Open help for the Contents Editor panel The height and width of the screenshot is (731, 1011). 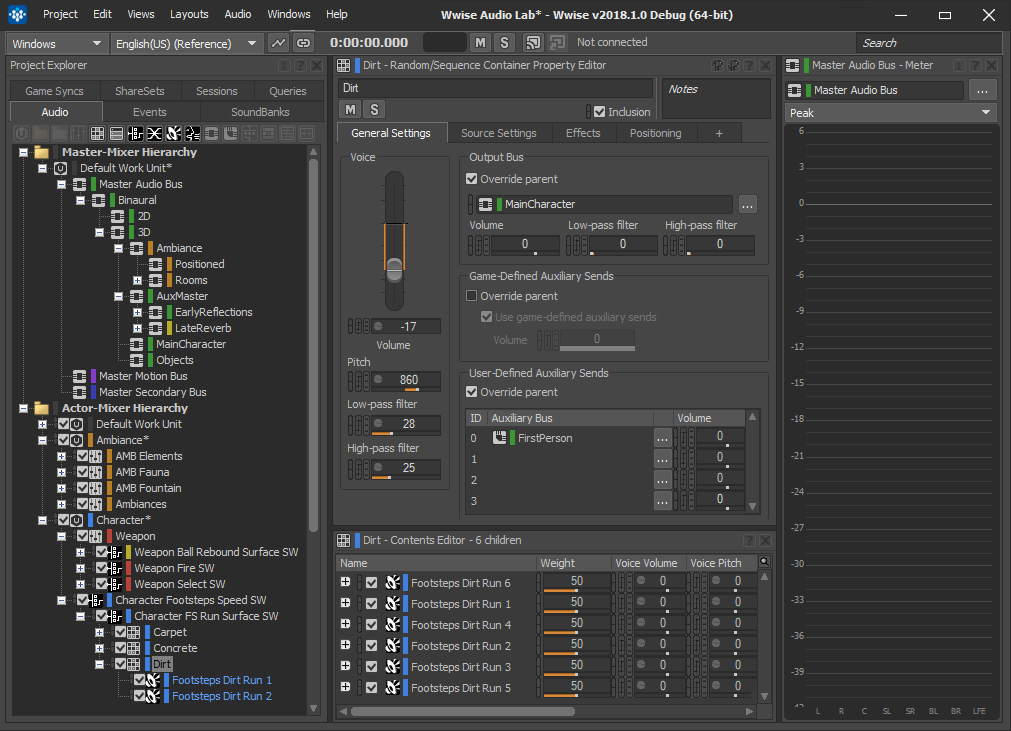[749, 540]
